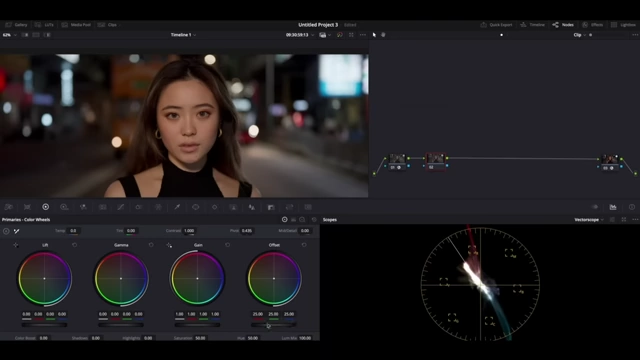Select the white balance picker tool
640x360 pixels.
[17, 231]
